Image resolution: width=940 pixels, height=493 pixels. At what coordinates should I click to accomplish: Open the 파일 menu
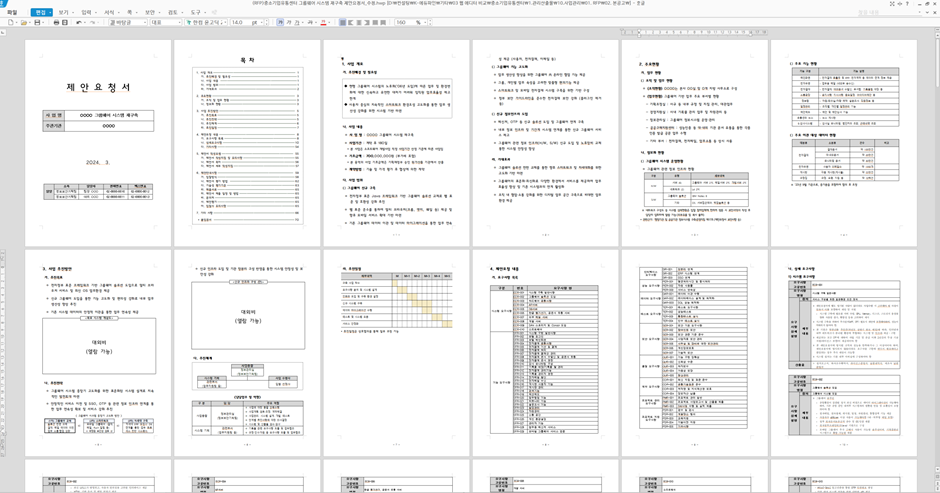[12, 12]
